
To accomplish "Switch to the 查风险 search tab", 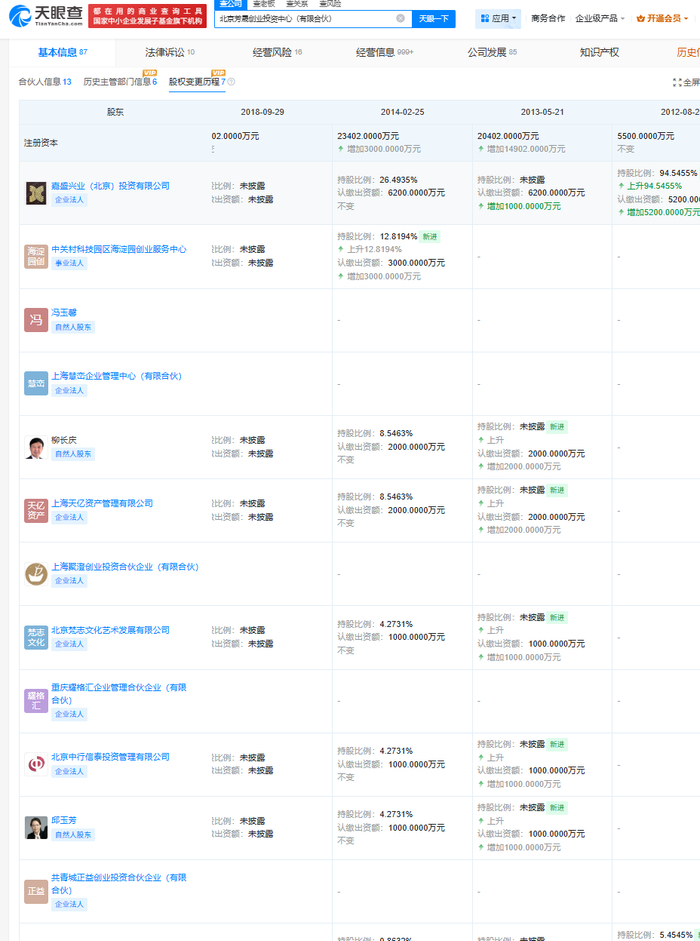I will (330, 4).
